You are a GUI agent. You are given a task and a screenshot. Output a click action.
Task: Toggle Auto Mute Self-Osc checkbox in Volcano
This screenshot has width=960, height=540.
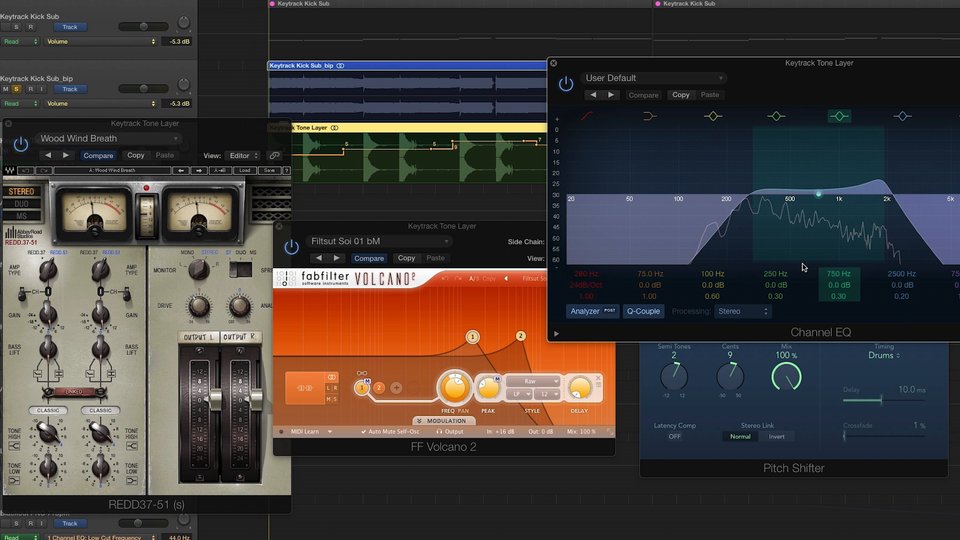pos(364,432)
